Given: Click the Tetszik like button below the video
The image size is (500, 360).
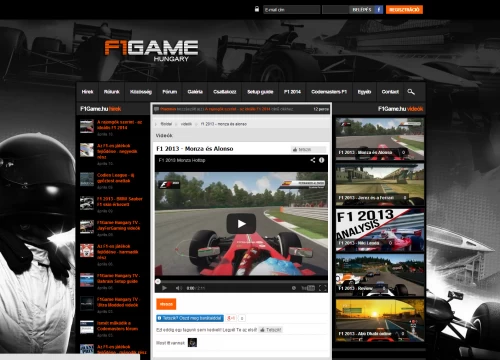Looking at the screenshot, I should [271, 330].
